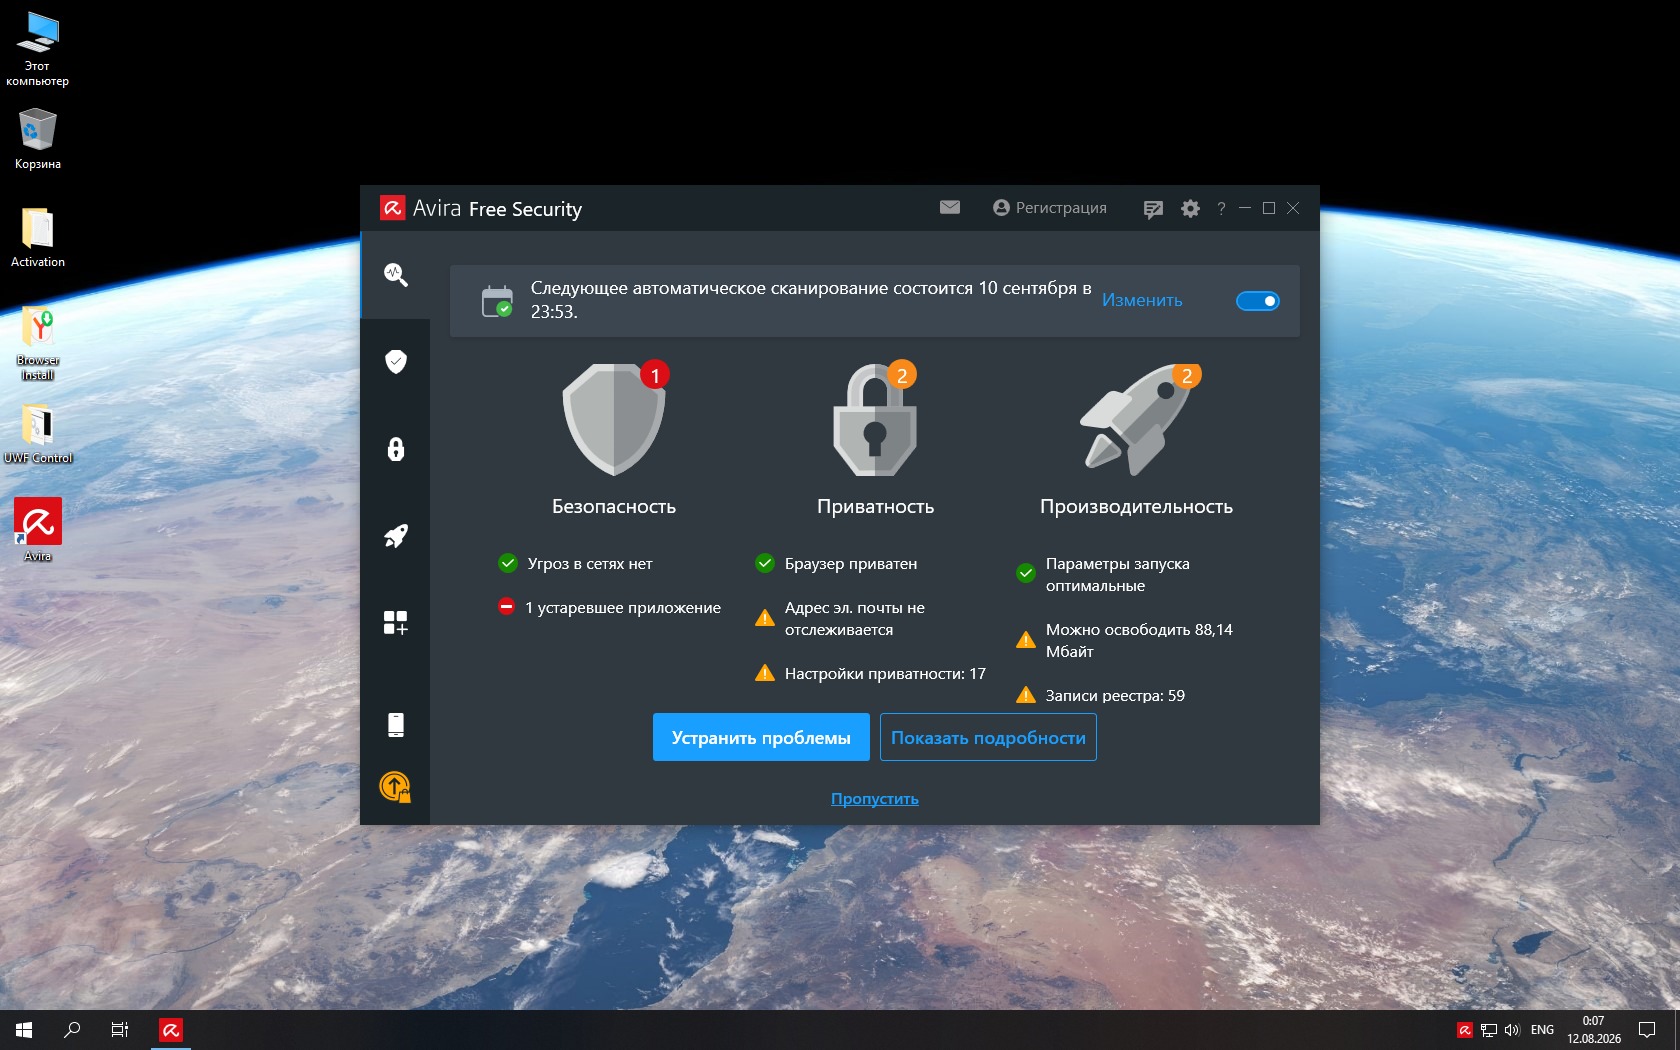Click the scheduled scan calendar icon
Image resolution: width=1680 pixels, height=1050 pixels.
(497, 301)
